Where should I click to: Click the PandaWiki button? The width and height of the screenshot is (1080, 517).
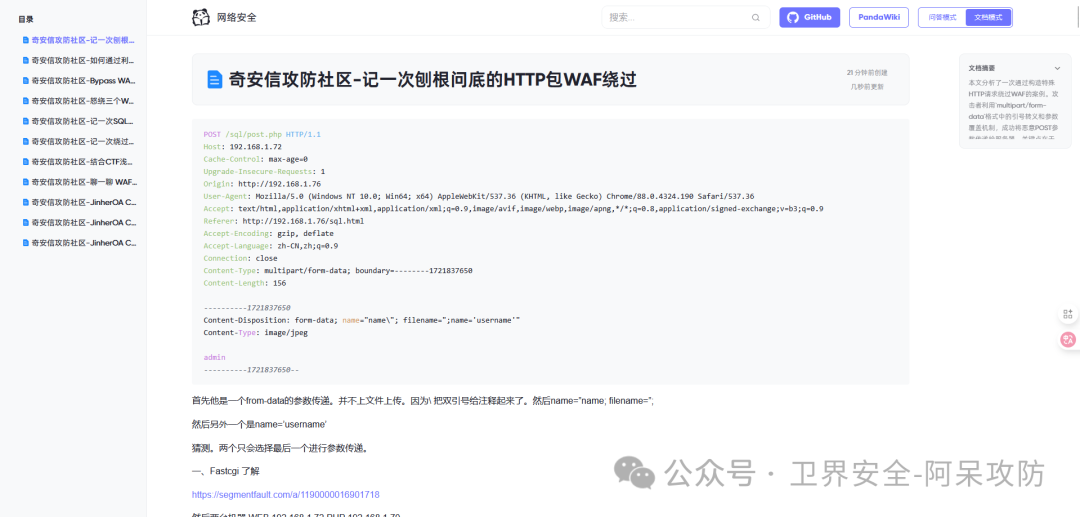(x=878, y=17)
